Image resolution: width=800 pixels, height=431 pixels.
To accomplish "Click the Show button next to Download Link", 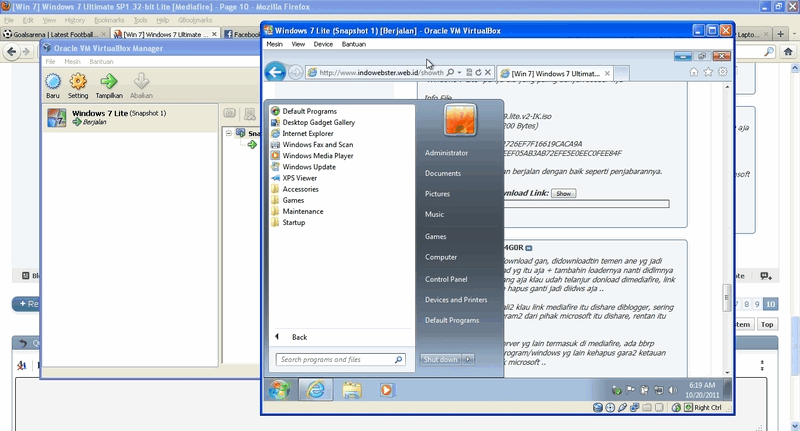I will click(563, 193).
